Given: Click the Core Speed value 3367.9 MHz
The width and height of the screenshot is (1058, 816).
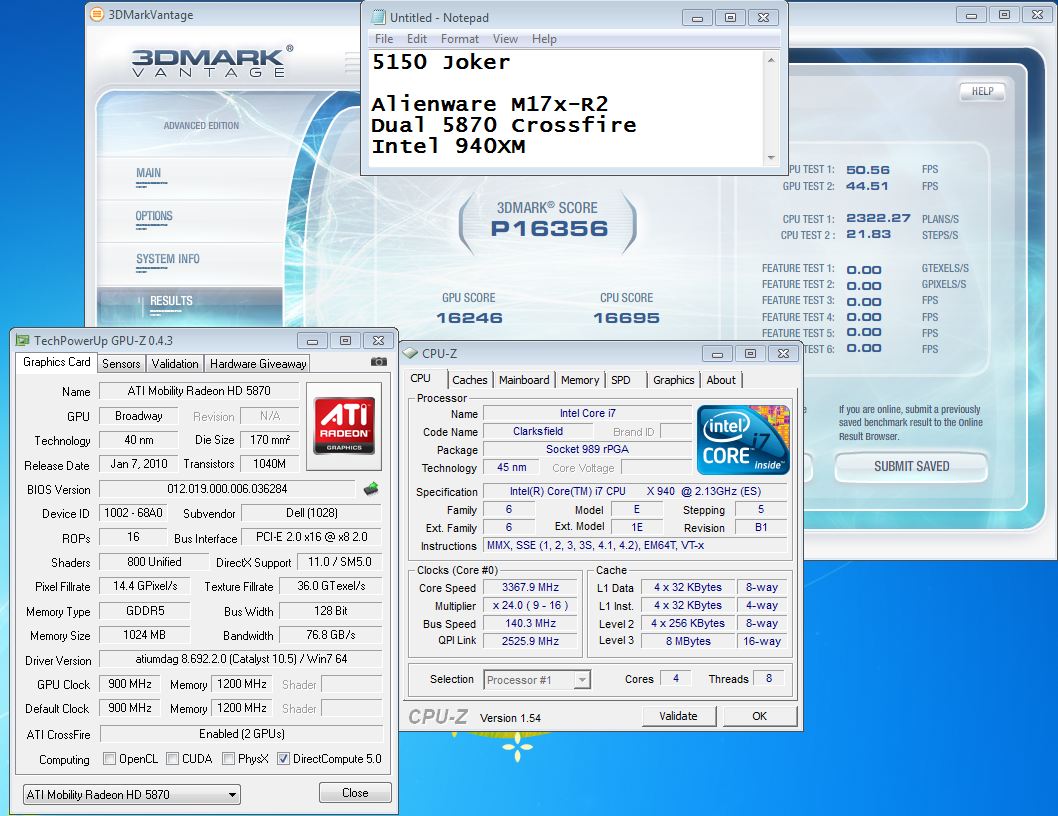Looking at the screenshot, I should [530, 587].
